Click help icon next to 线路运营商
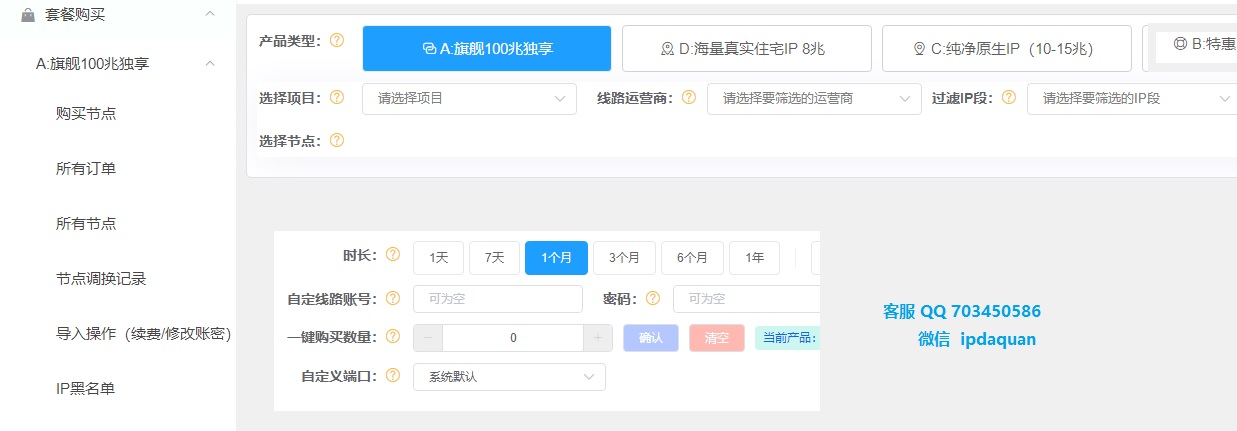 point(689,98)
